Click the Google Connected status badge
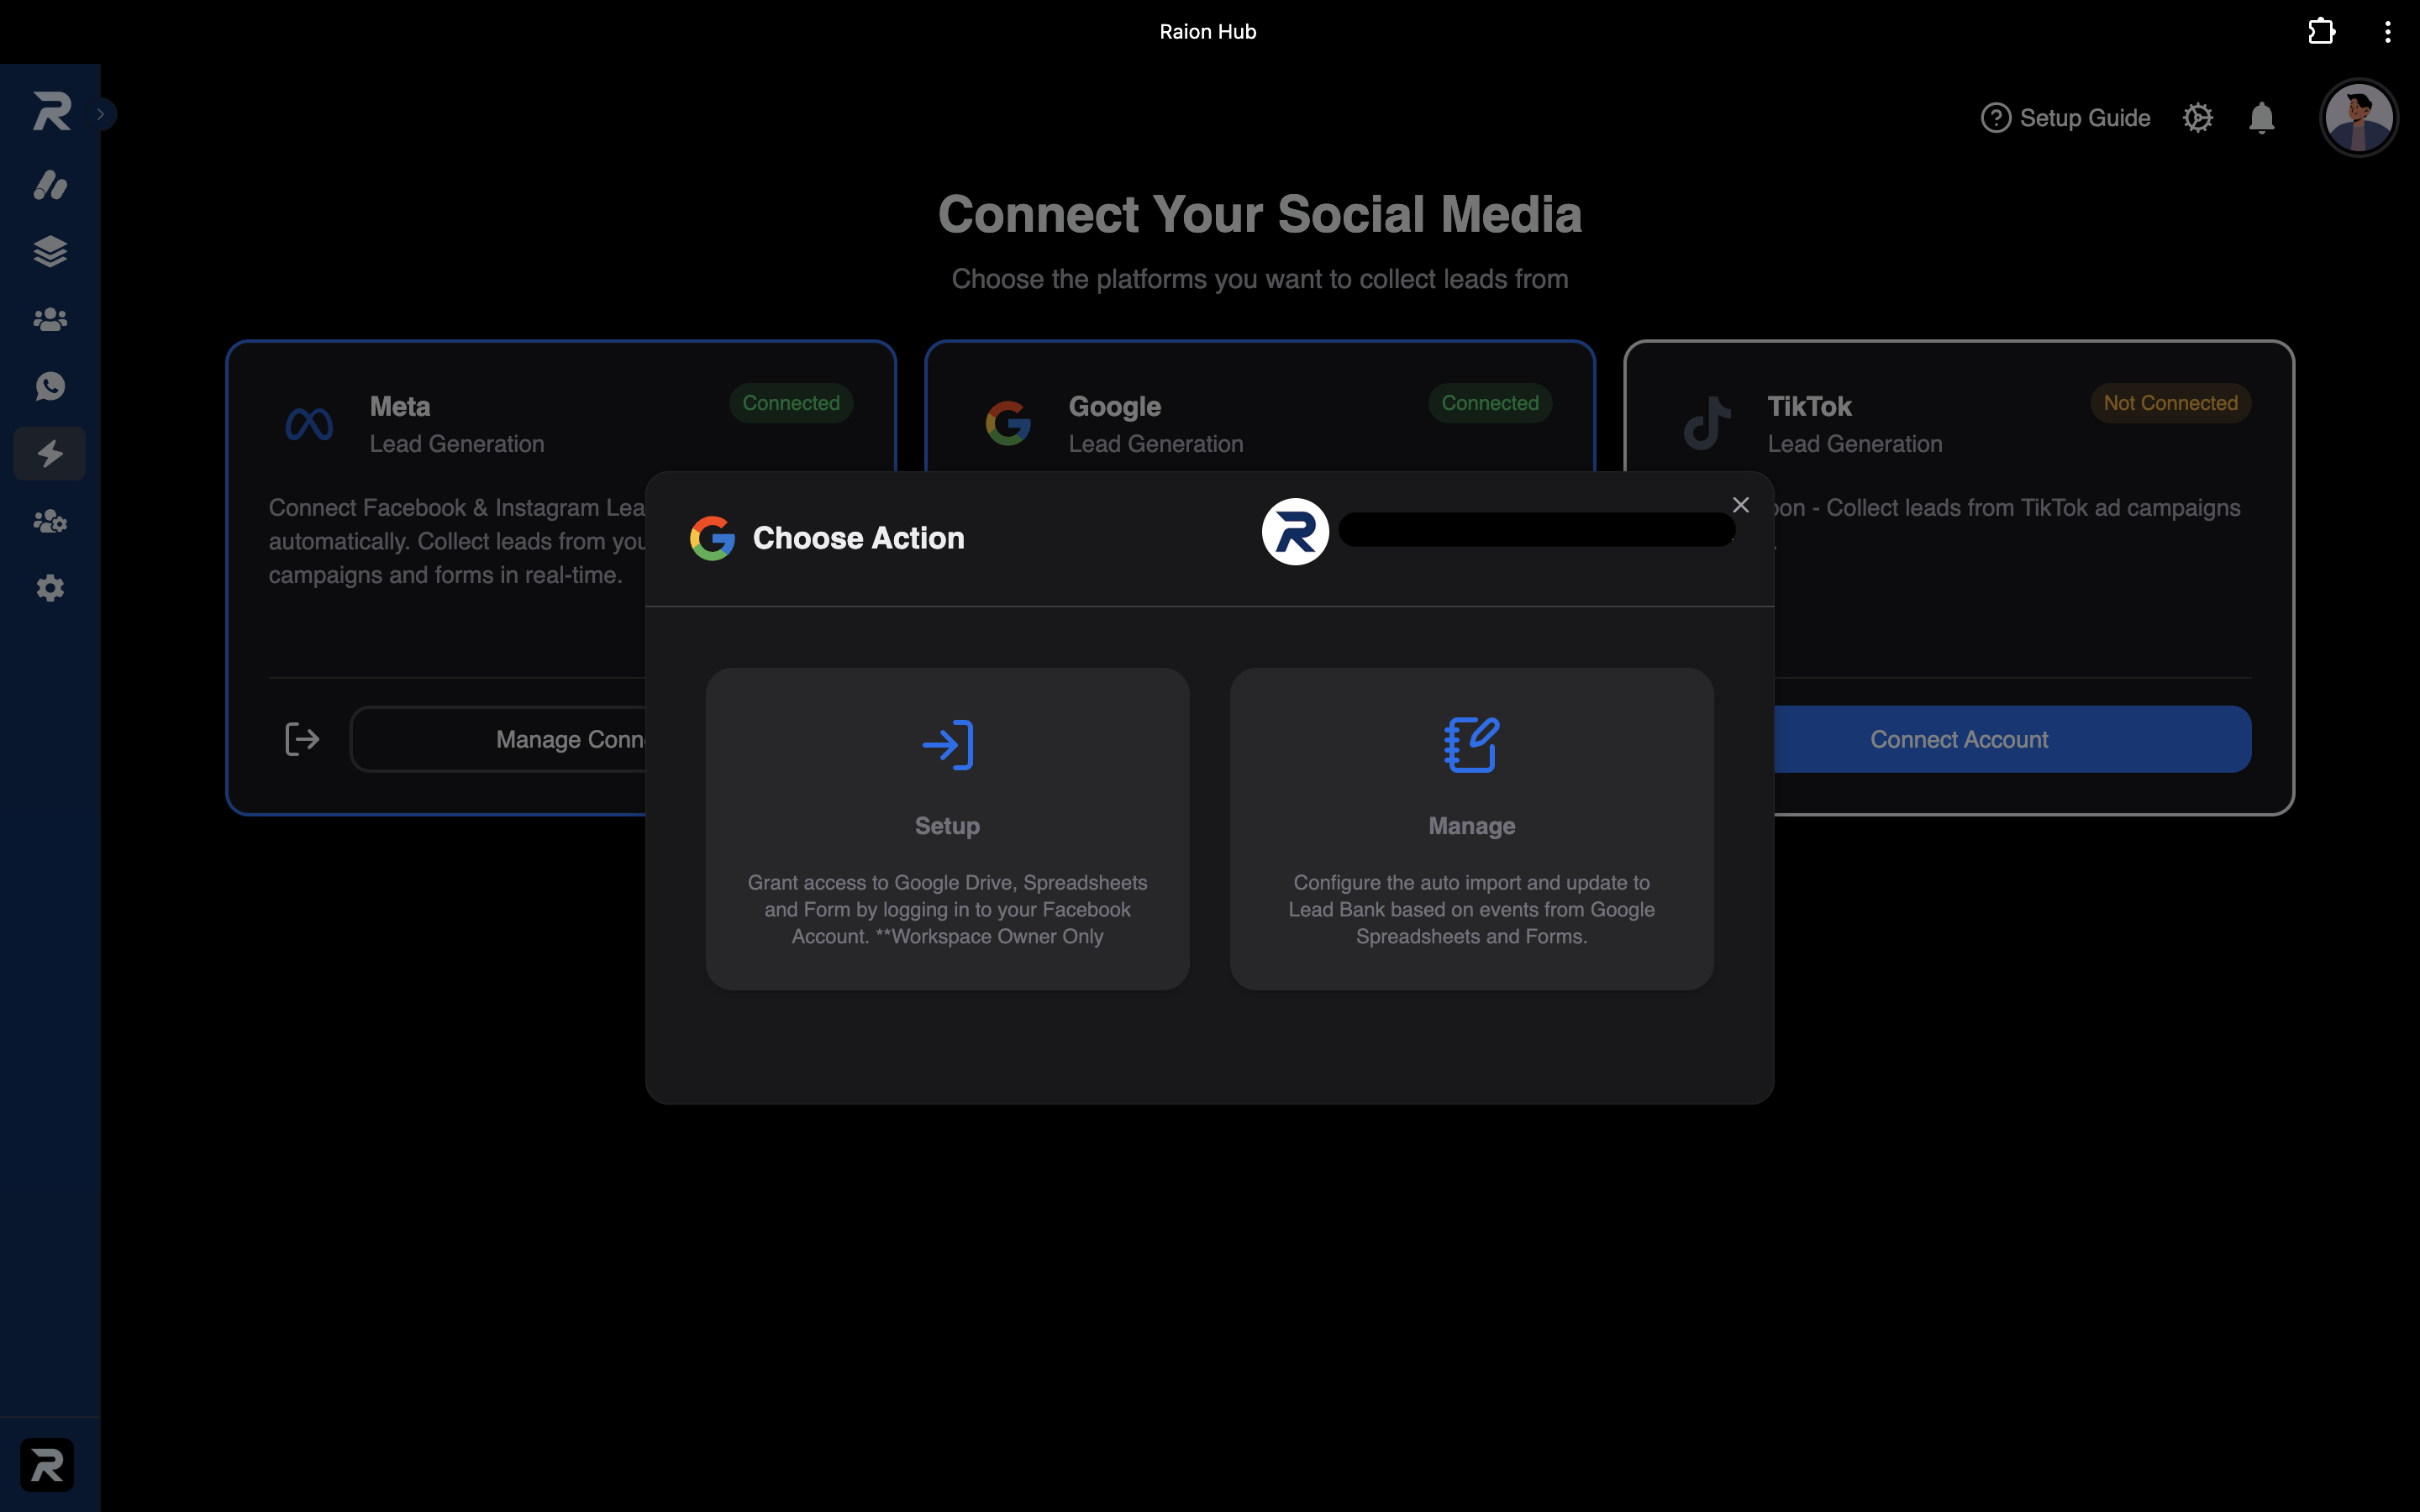This screenshot has width=2420, height=1512. [1490, 403]
